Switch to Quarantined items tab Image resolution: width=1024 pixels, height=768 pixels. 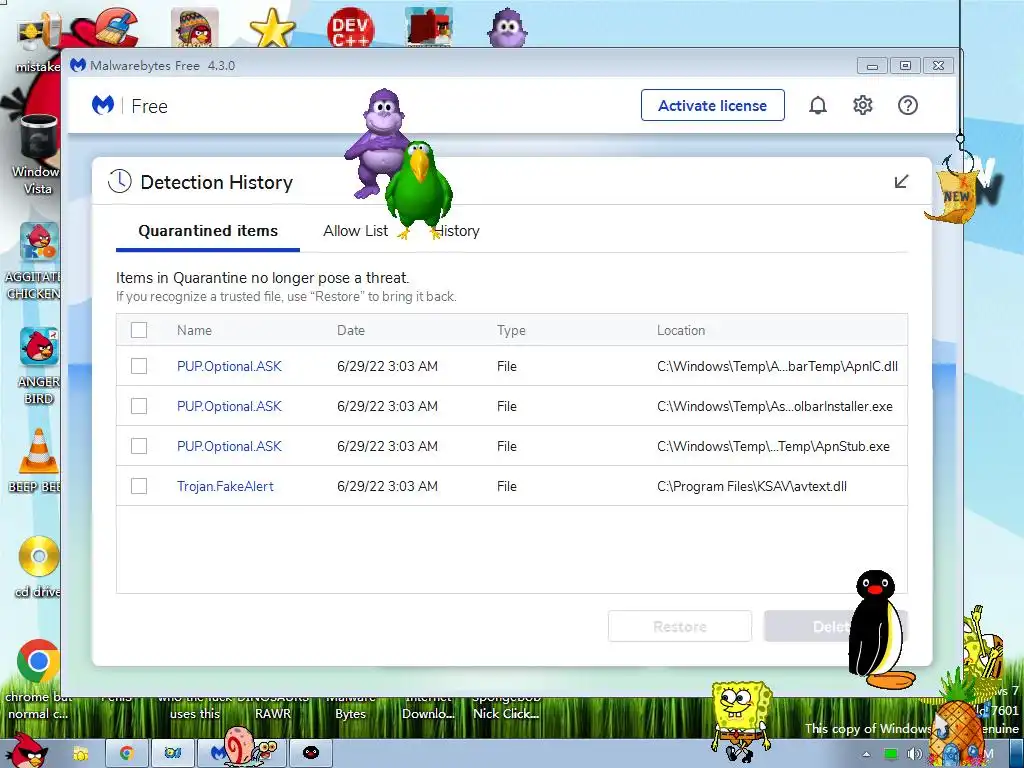(x=208, y=231)
